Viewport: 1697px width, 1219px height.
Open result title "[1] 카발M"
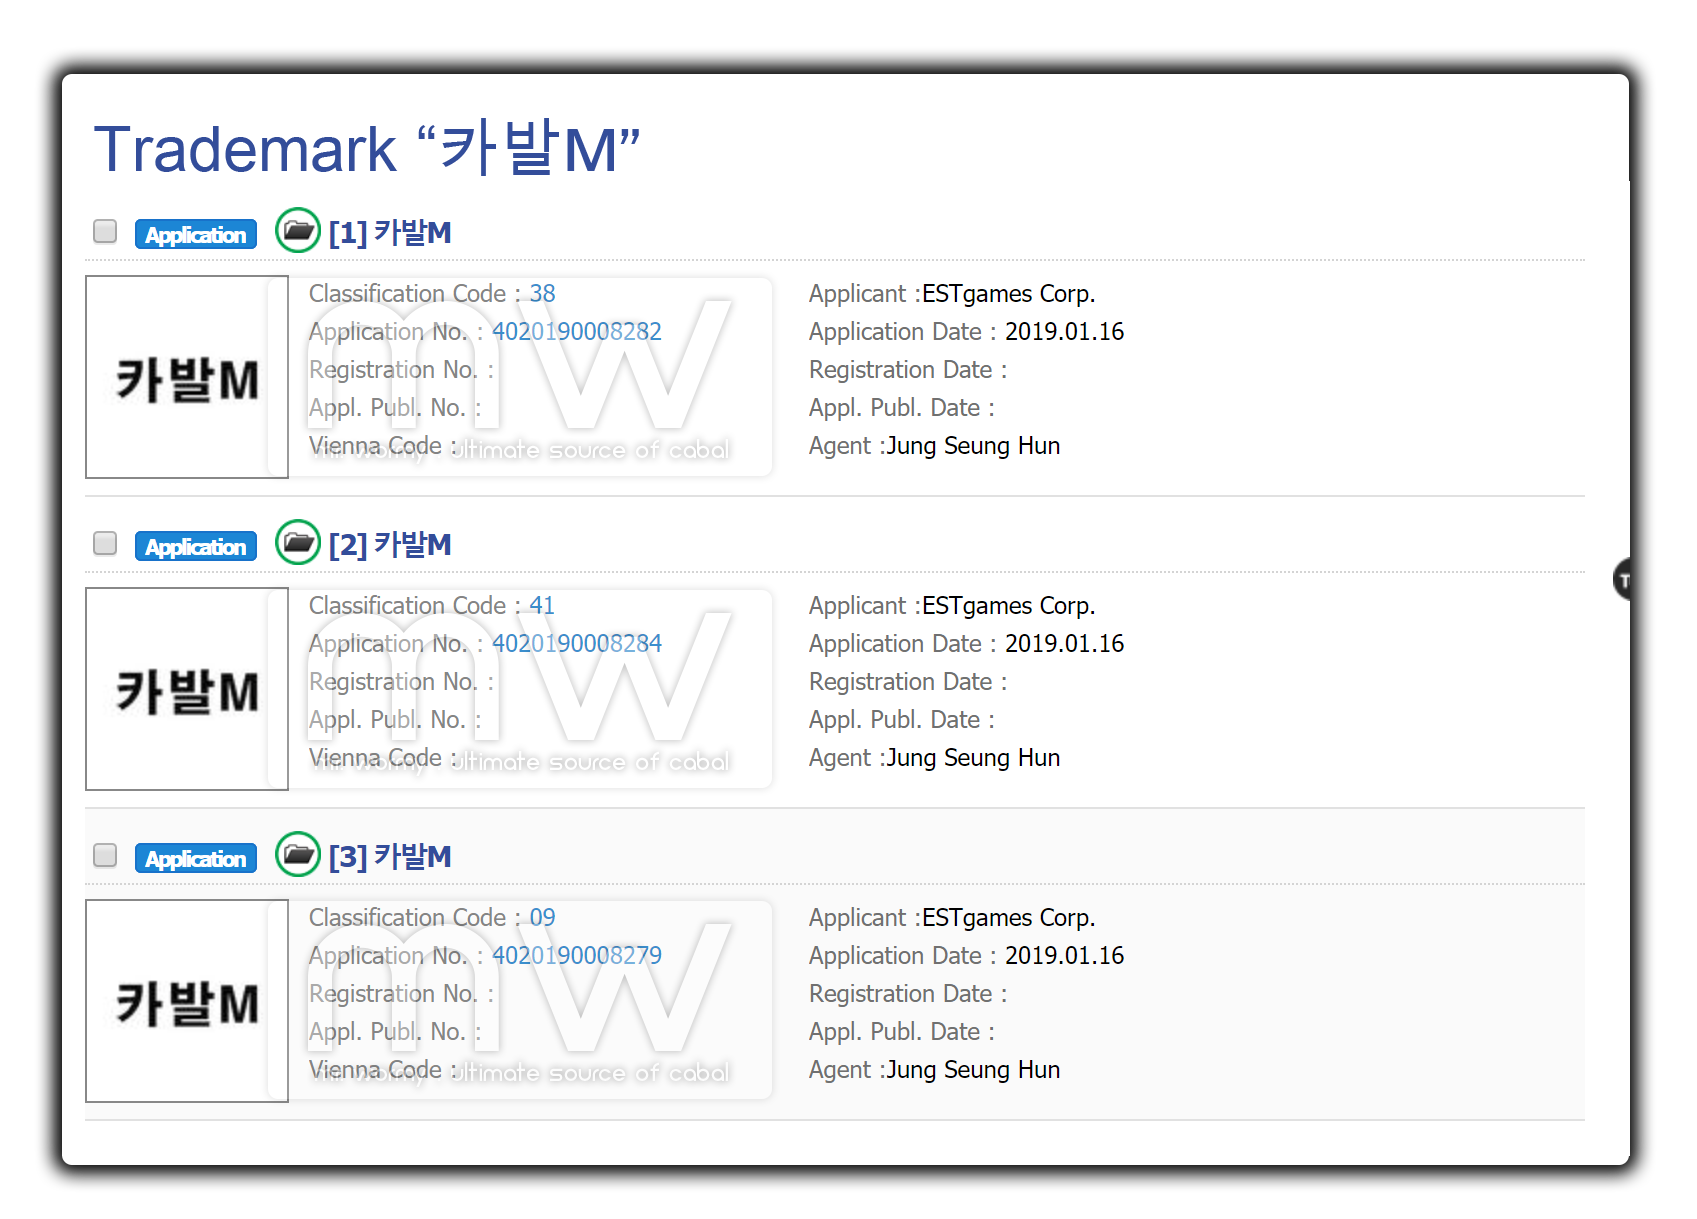(390, 233)
